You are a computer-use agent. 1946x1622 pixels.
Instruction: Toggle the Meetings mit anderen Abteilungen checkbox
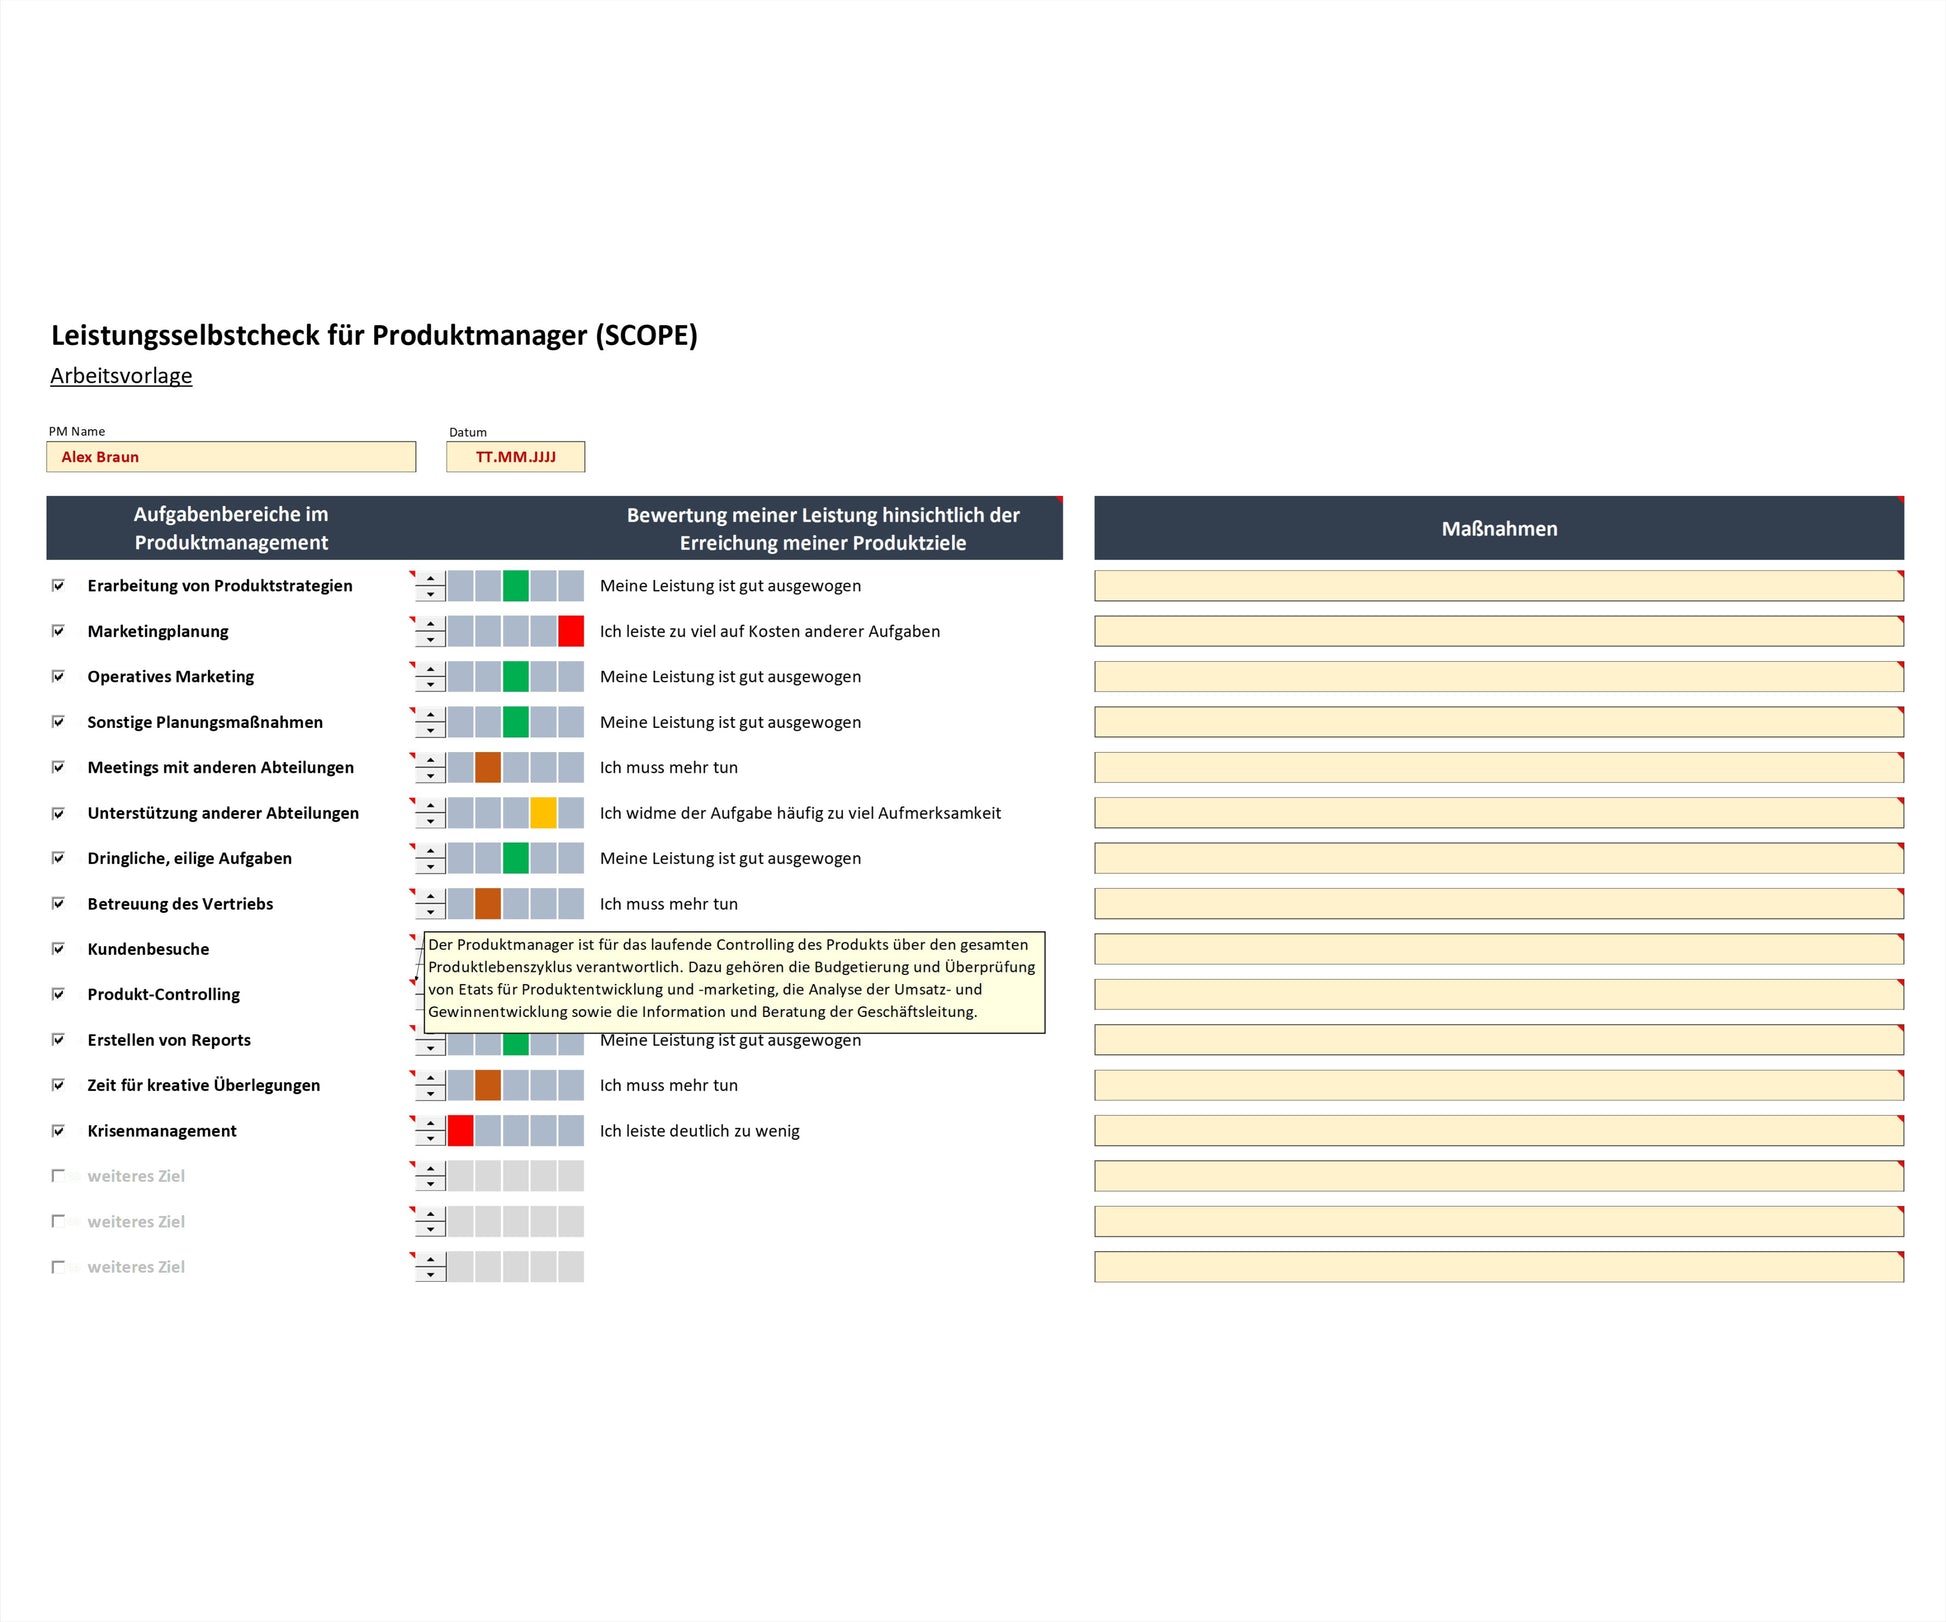pos(58,767)
